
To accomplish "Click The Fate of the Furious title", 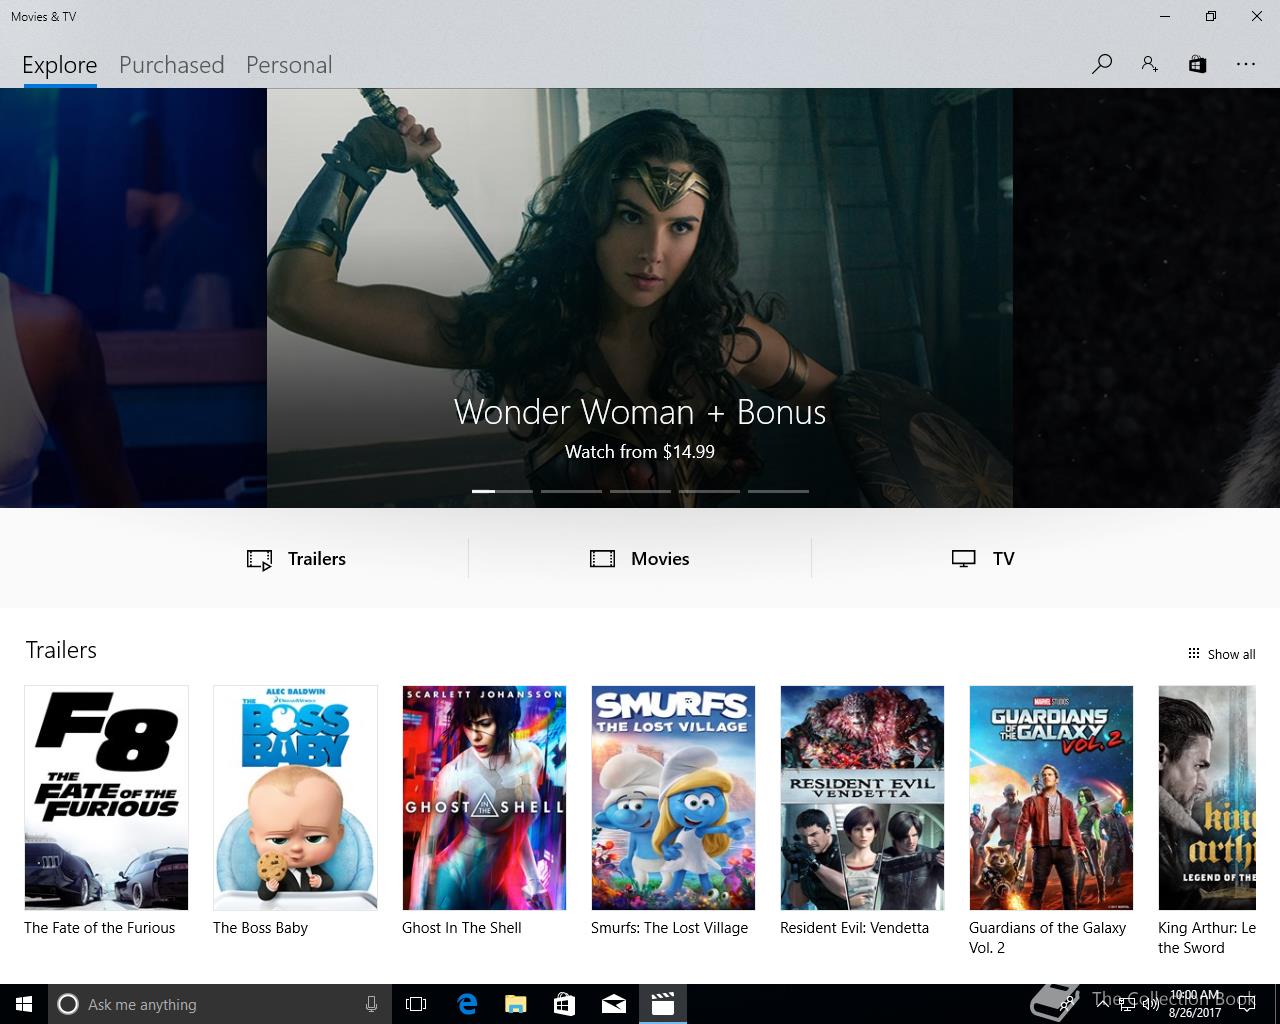I will tap(99, 928).
